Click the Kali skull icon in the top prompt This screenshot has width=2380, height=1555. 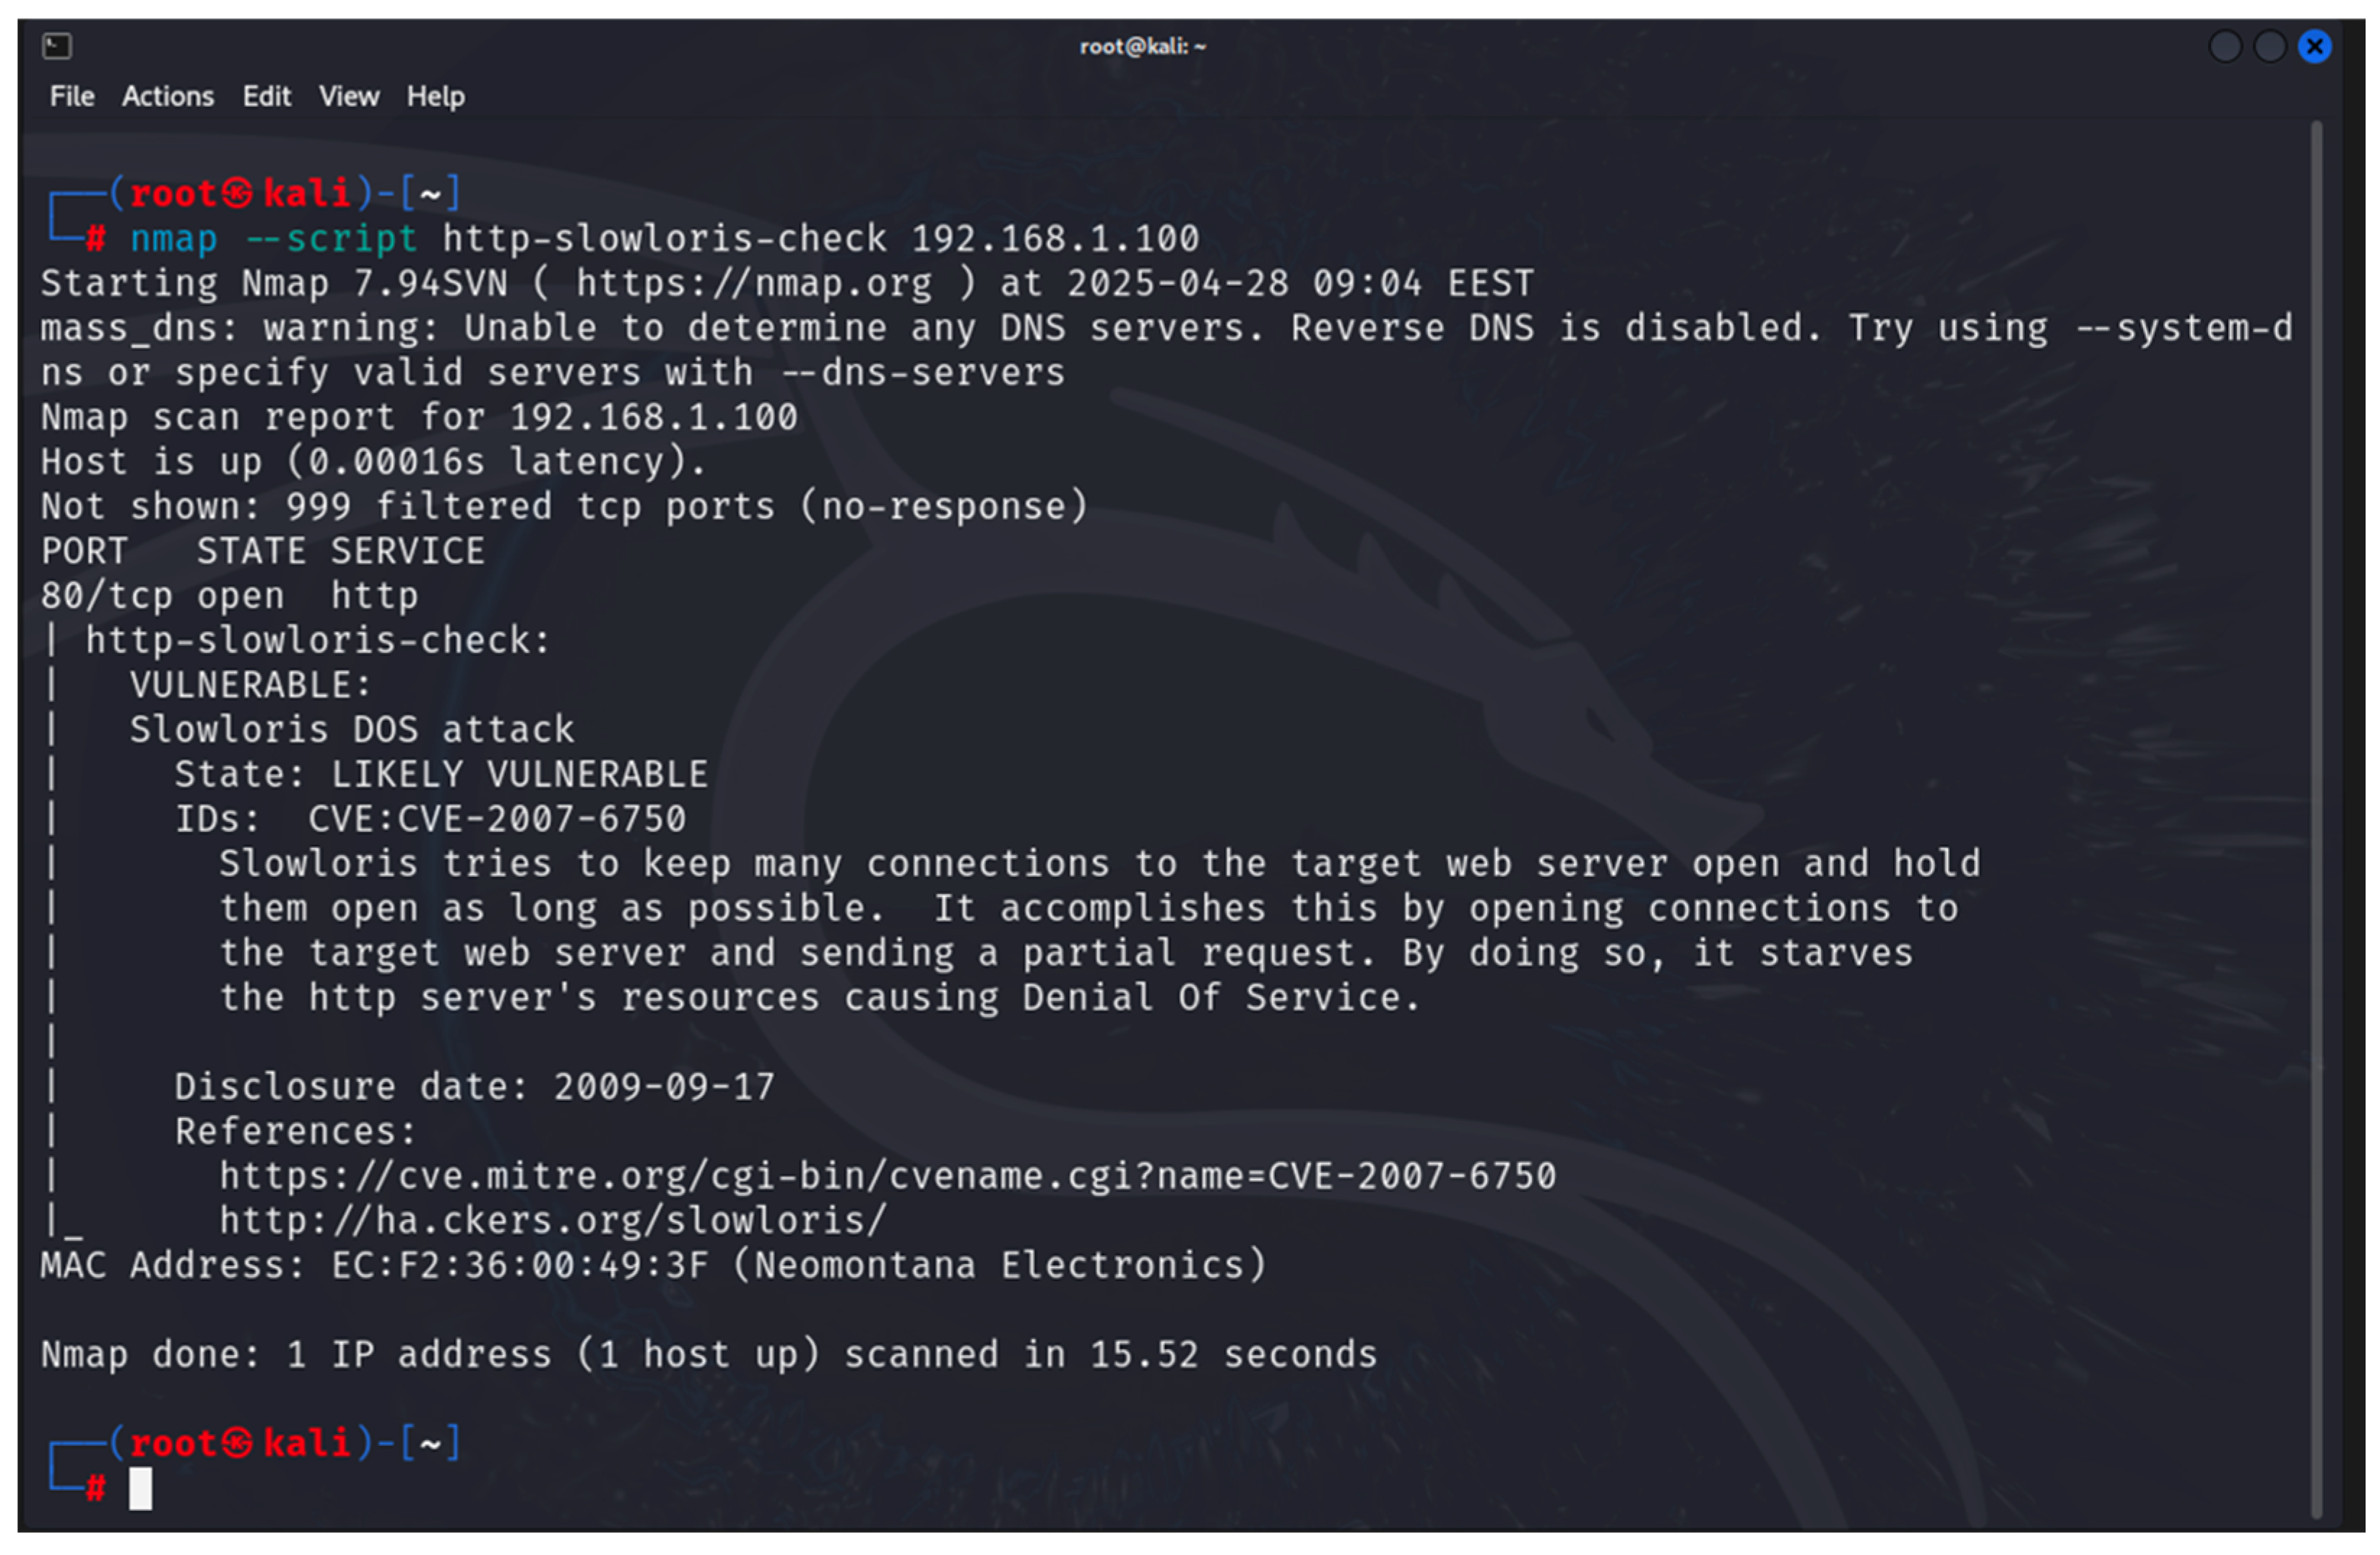(x=237, y=193)
